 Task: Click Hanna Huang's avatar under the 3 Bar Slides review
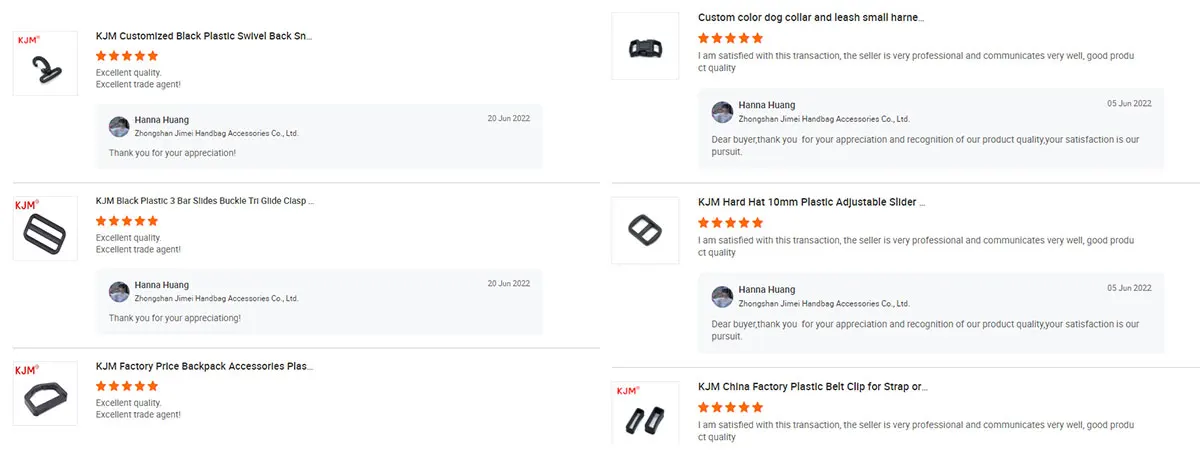point(119,292)
